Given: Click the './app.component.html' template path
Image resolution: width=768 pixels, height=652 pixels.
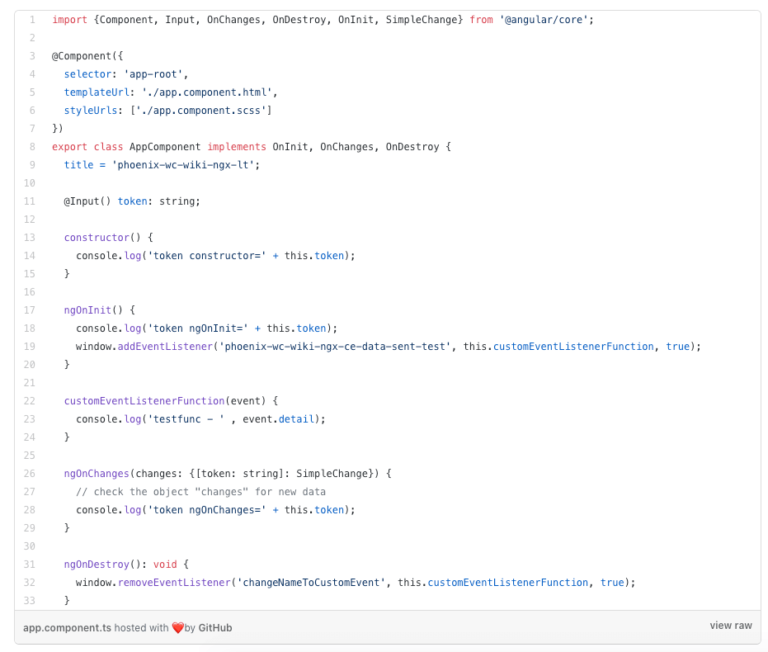Looking at the screenshot, I should [x=207, y=92].
